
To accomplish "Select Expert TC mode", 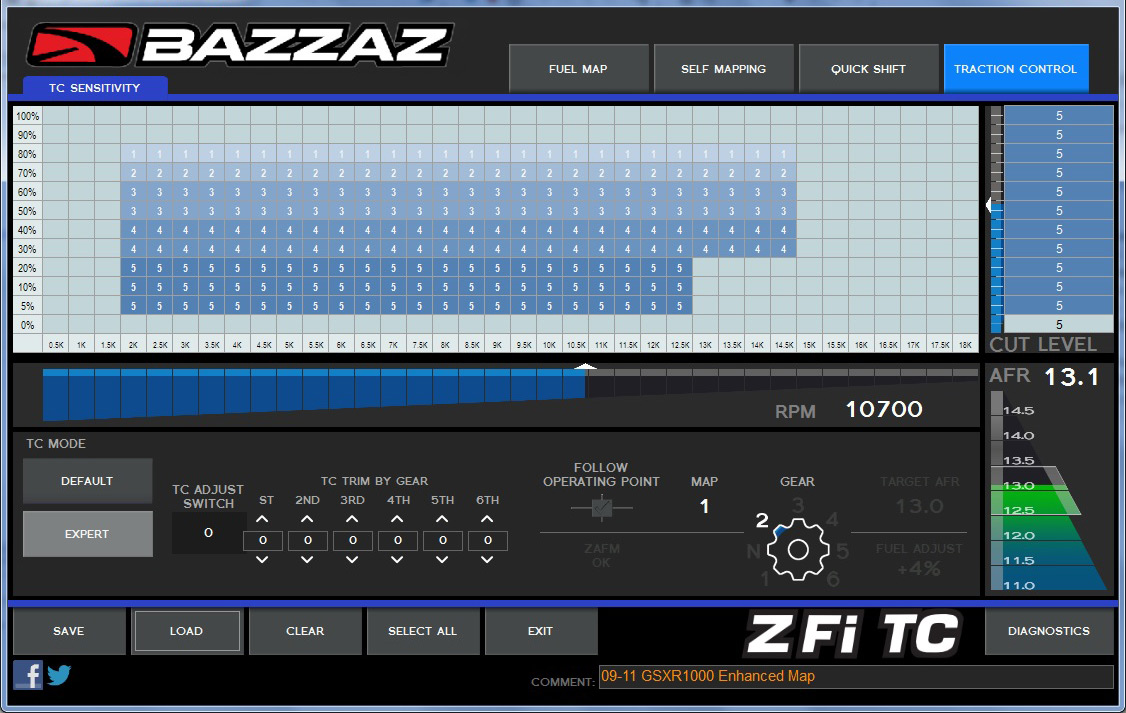I will [87, 534].
